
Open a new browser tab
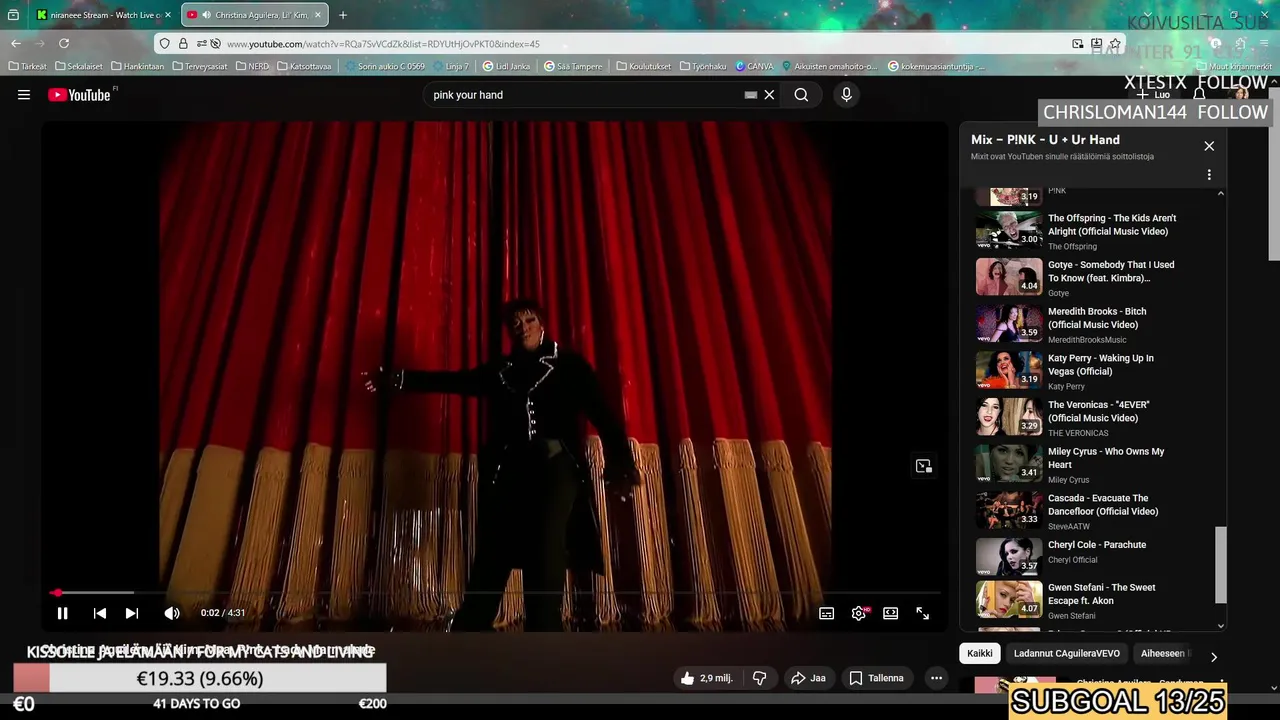tap(343, 15)
